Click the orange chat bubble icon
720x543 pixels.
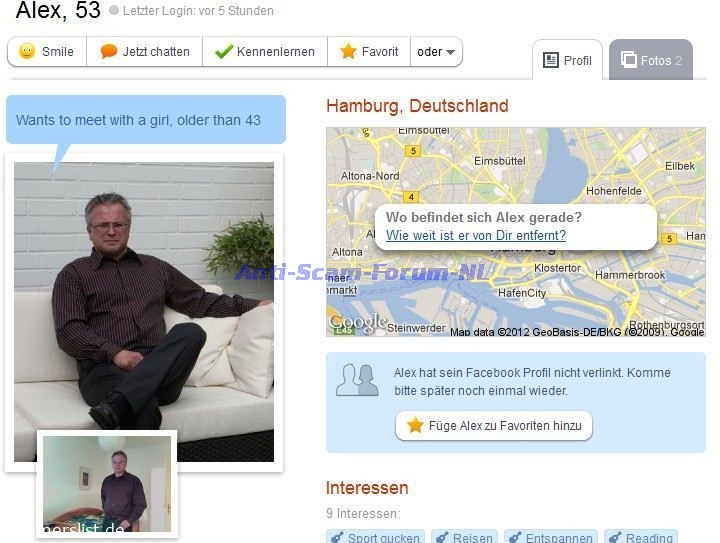(108, 51)
